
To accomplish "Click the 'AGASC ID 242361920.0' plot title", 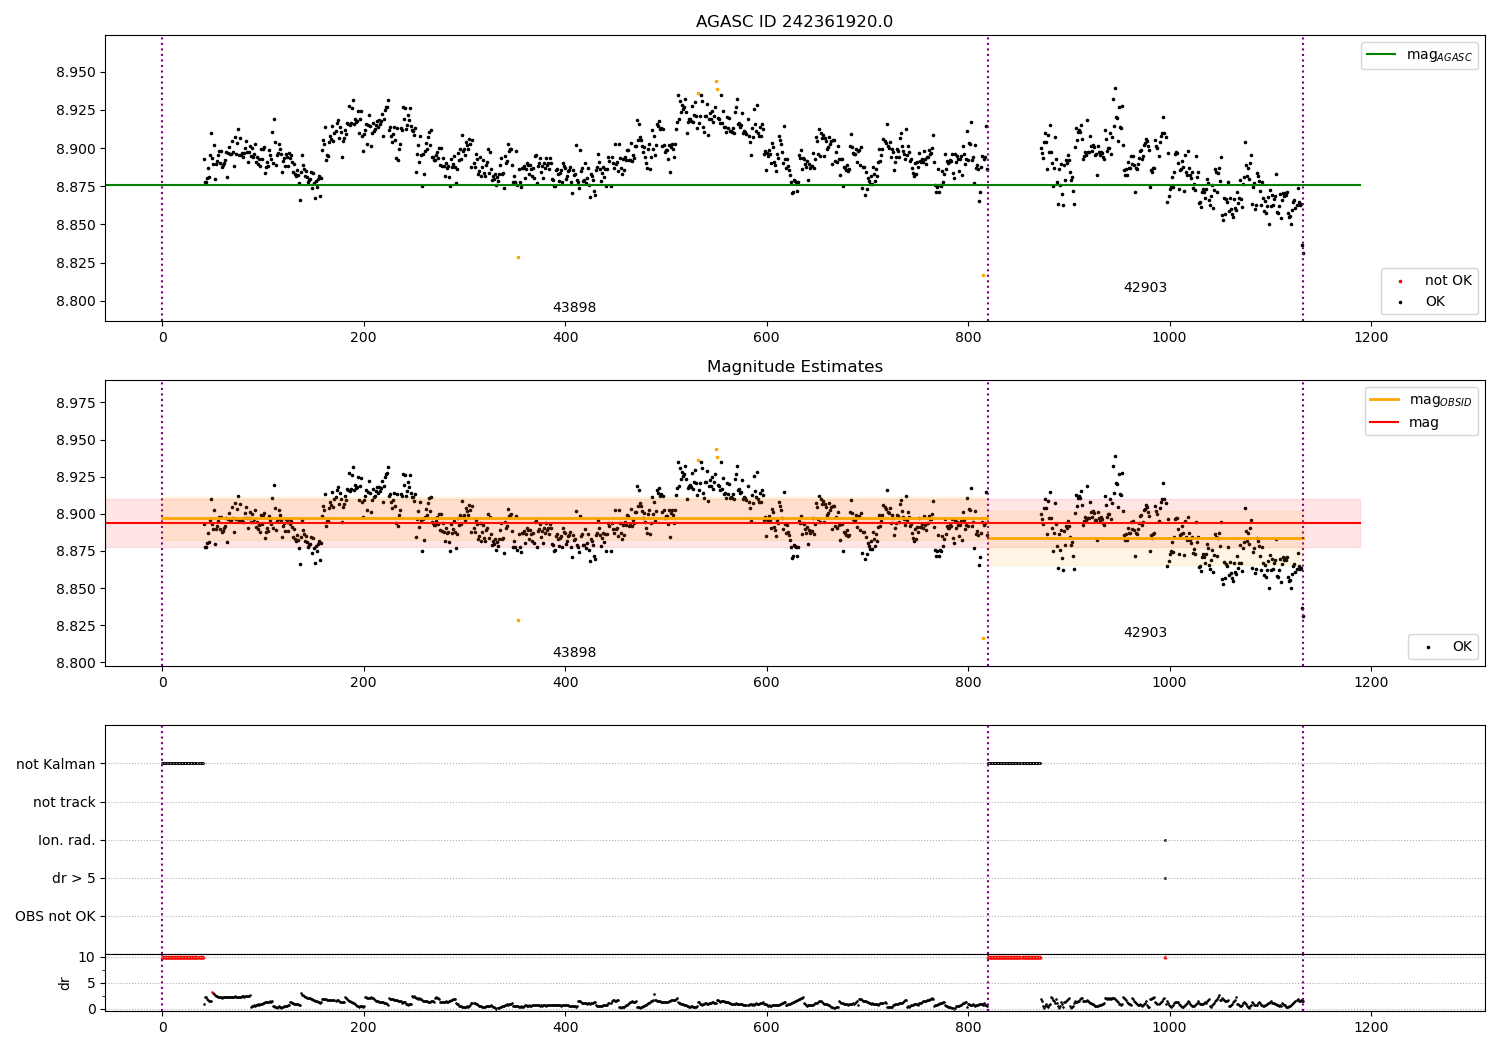I will point(794,22).
